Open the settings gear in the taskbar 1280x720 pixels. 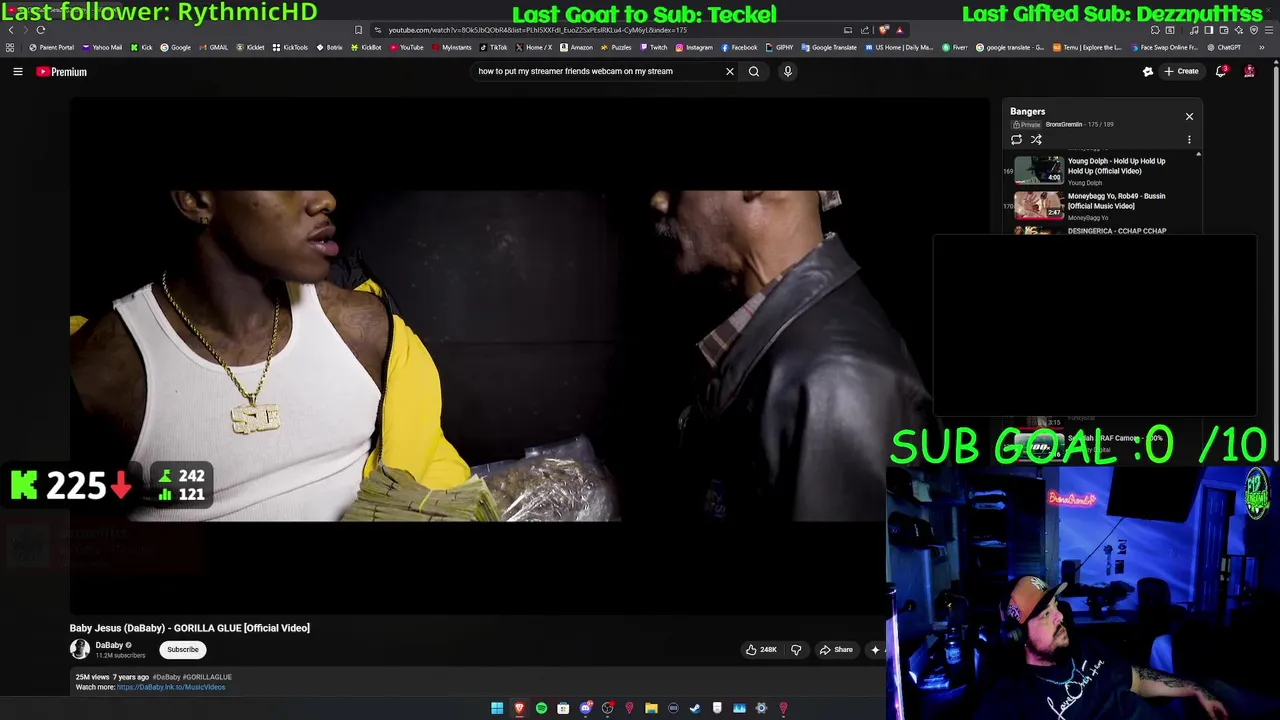click(761, 708)
